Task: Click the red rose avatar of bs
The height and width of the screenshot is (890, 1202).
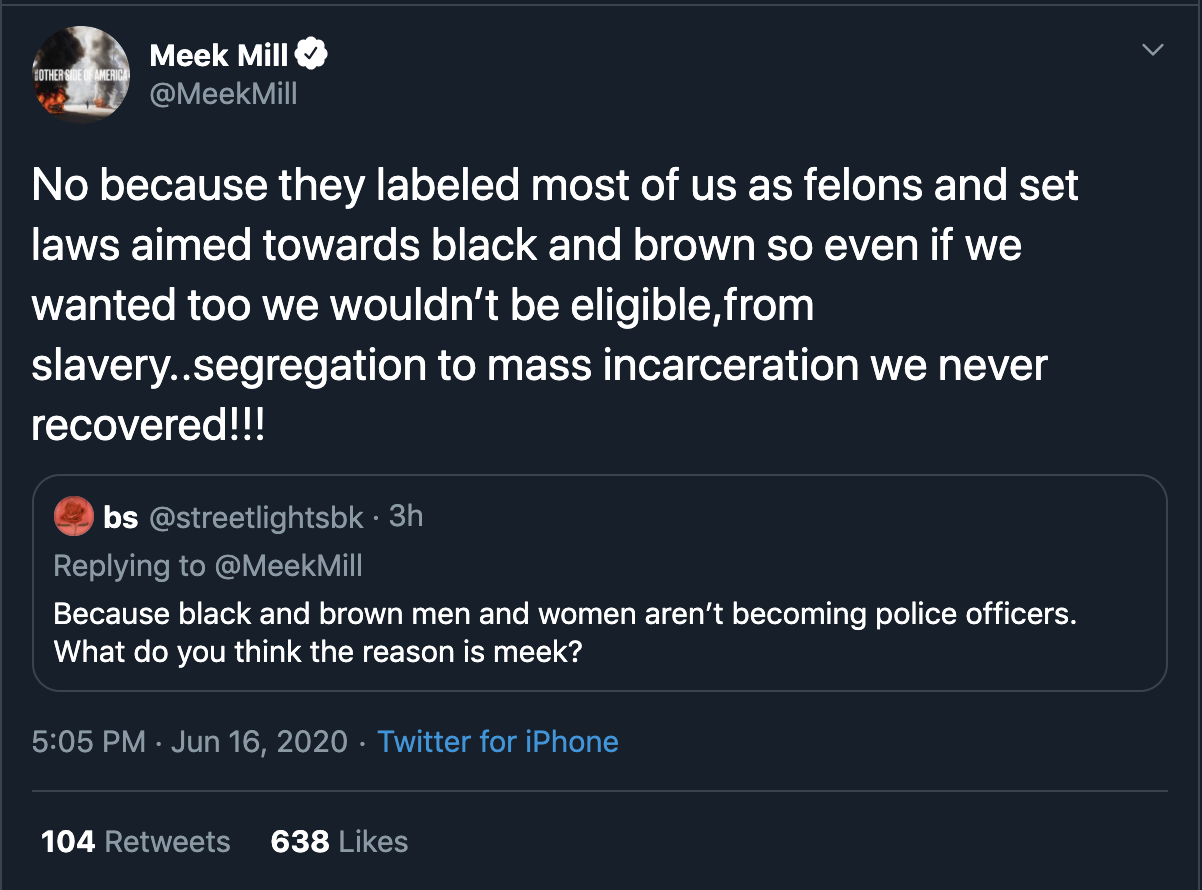Action: coord(73,516)
